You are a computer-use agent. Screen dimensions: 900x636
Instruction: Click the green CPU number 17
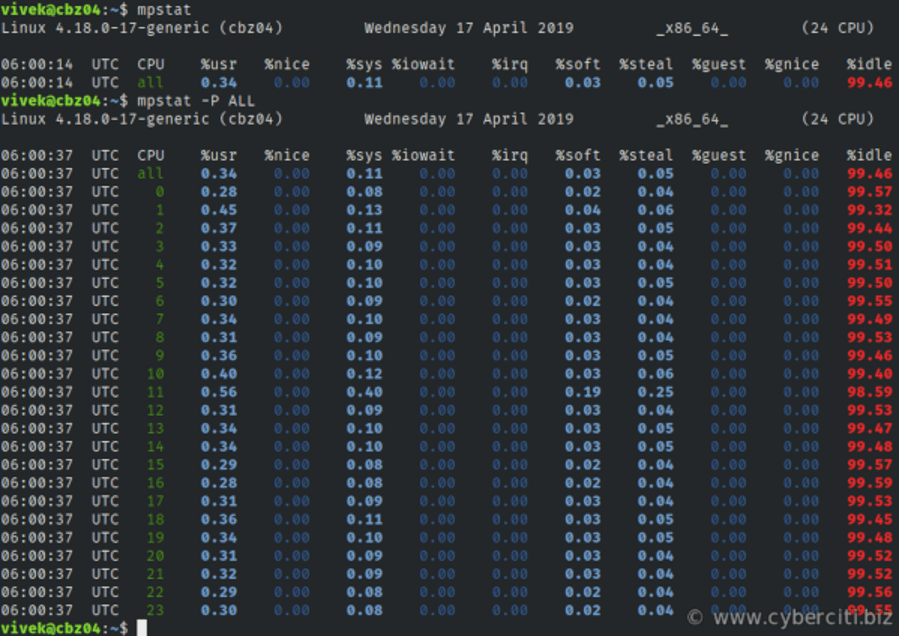tap(155, 502)
